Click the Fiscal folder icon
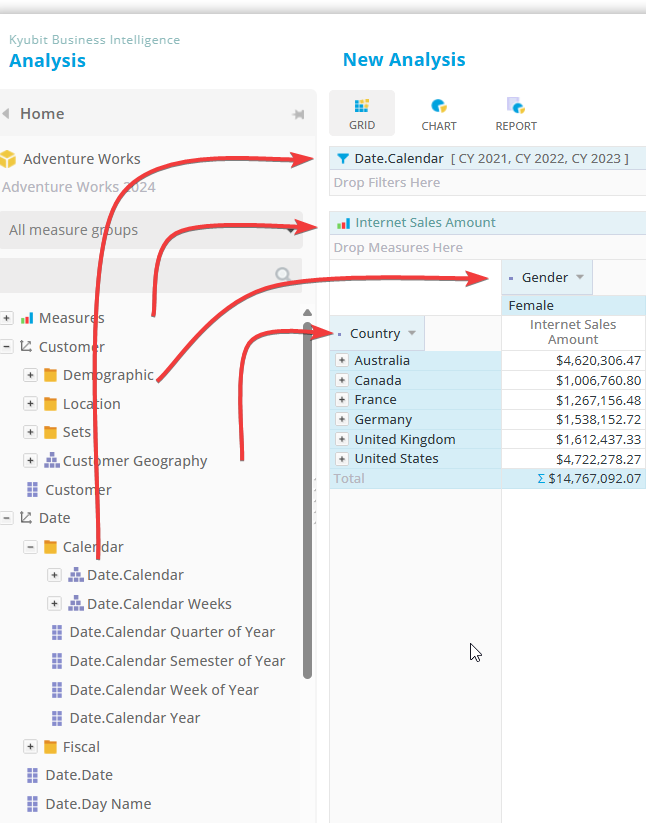This screenshot has height=823, width=646. 50,747
